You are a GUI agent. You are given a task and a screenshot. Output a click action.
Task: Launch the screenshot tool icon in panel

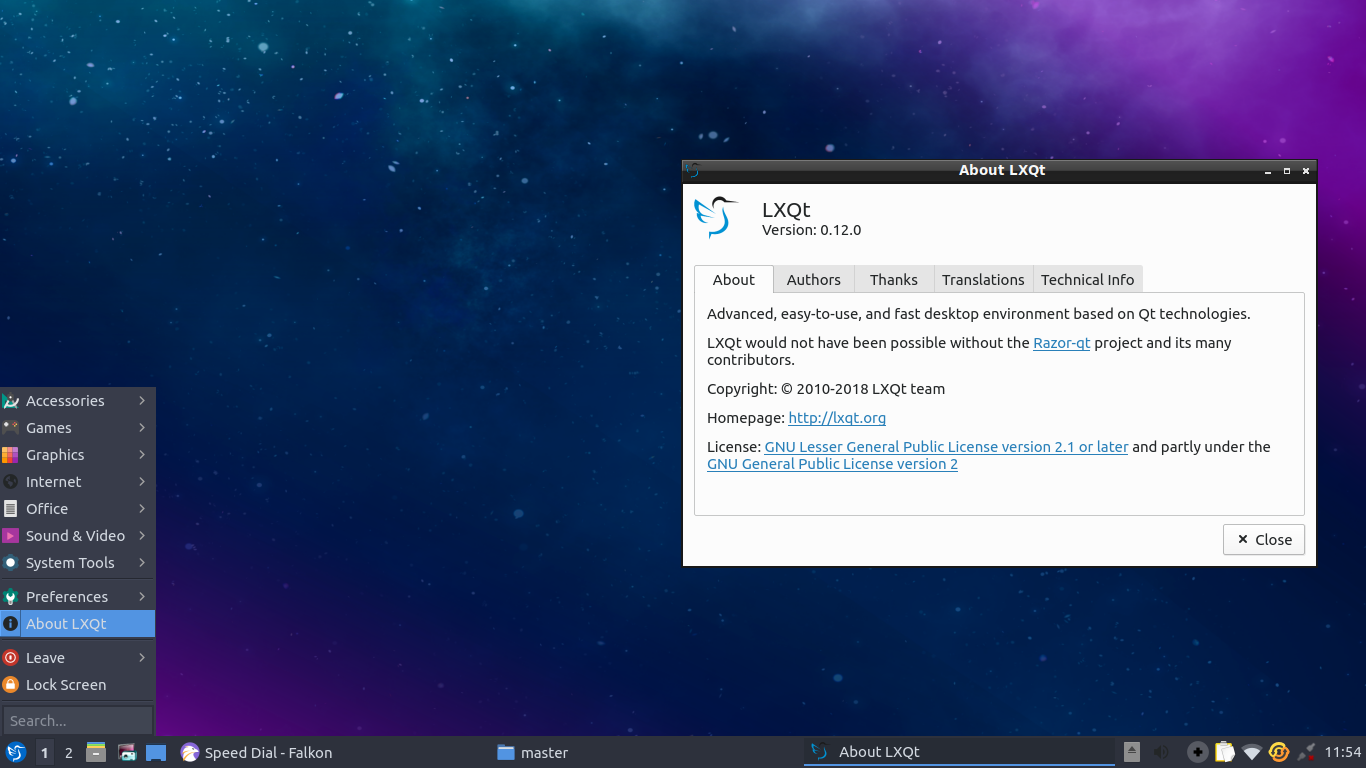coord(126,752)
